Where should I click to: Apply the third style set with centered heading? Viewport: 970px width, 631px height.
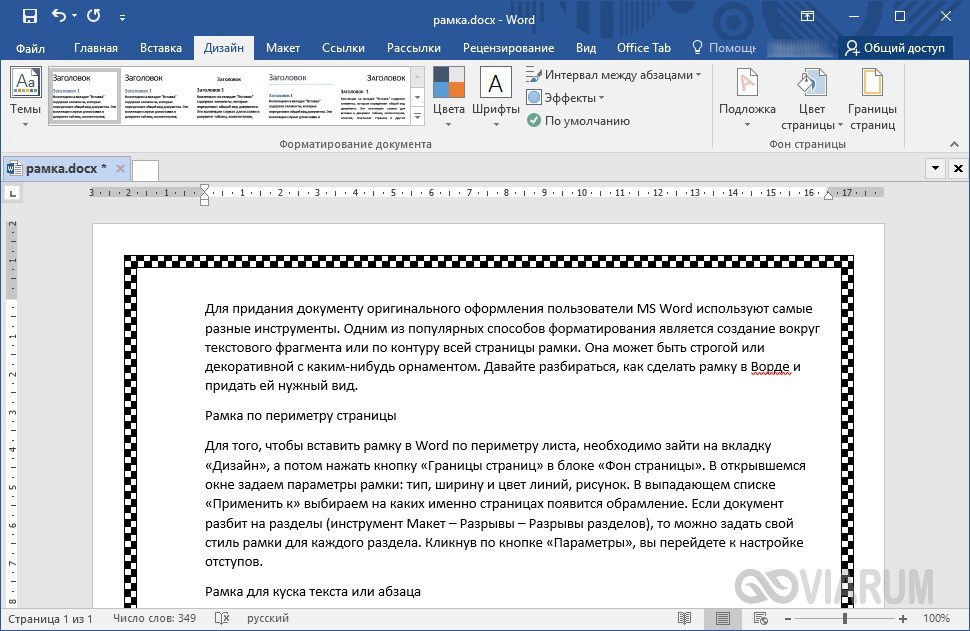[x=228, y=96]
